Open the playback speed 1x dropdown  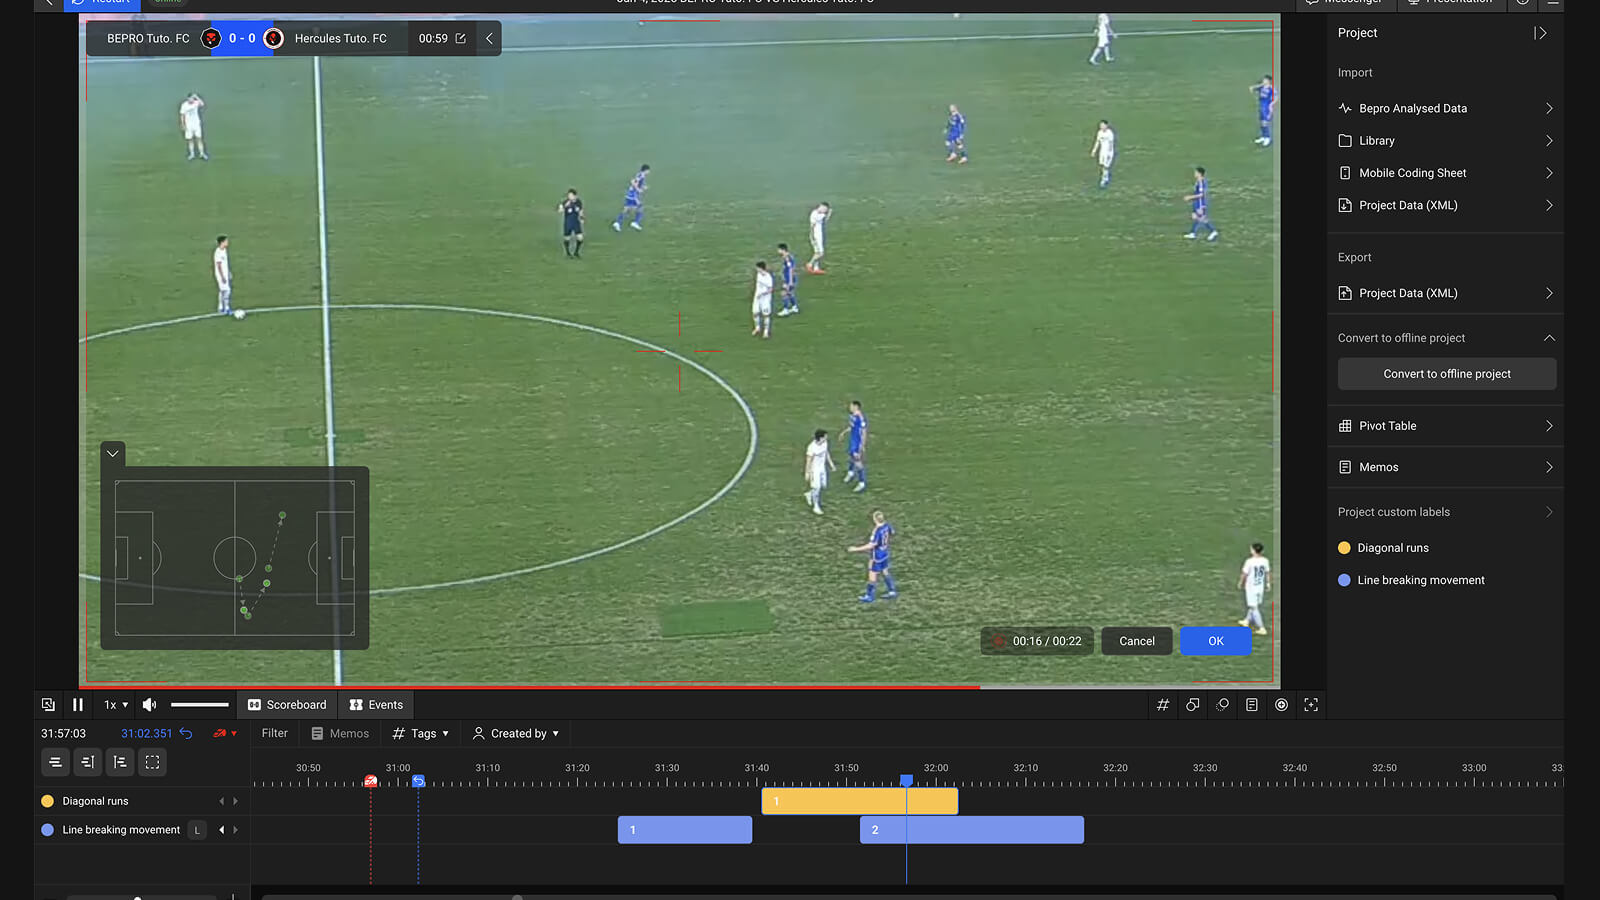point(116,705)
